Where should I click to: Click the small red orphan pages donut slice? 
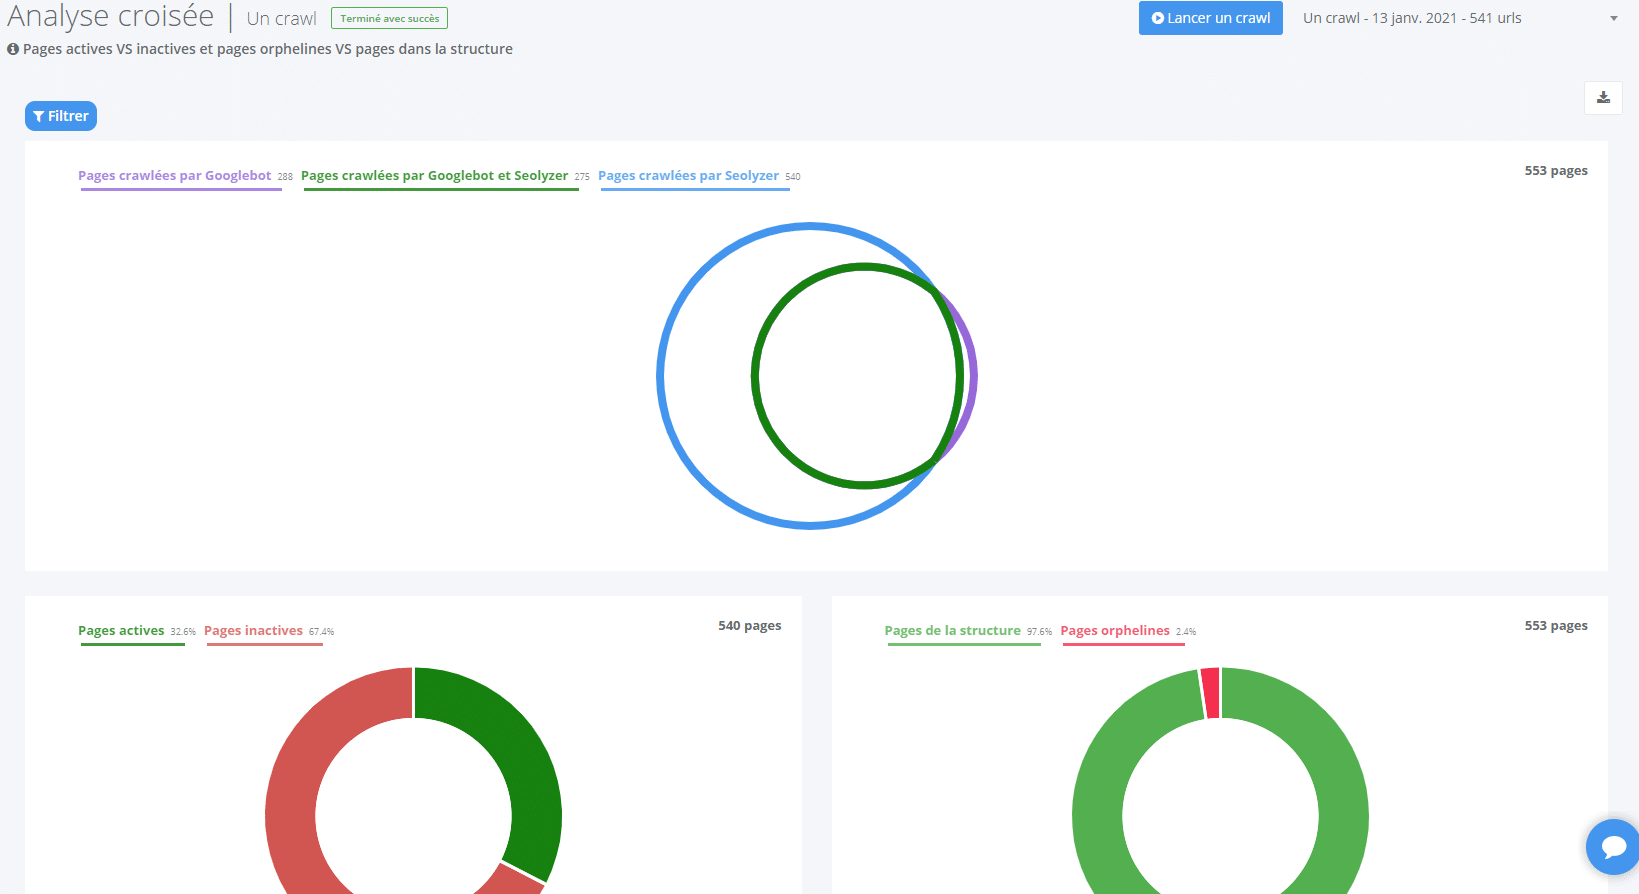click(1210, 692)
